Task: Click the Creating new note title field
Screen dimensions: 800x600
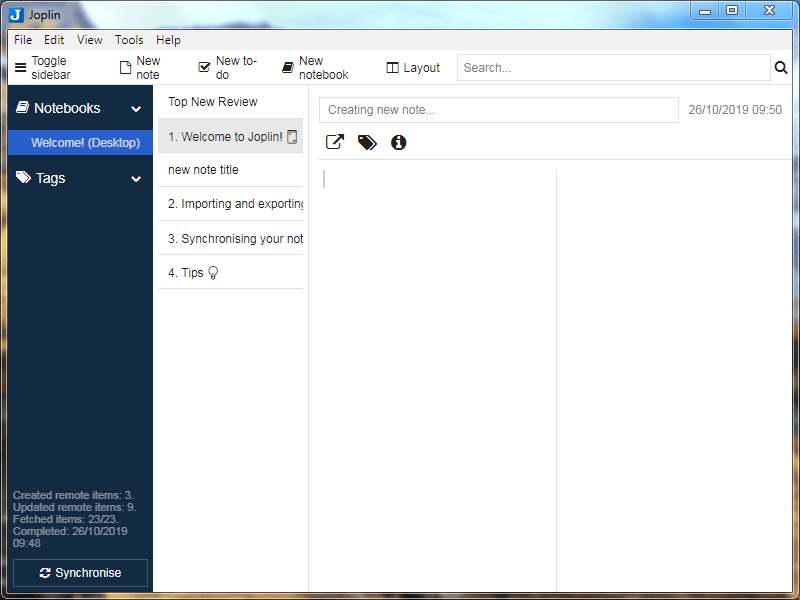Action: point(498,110)
